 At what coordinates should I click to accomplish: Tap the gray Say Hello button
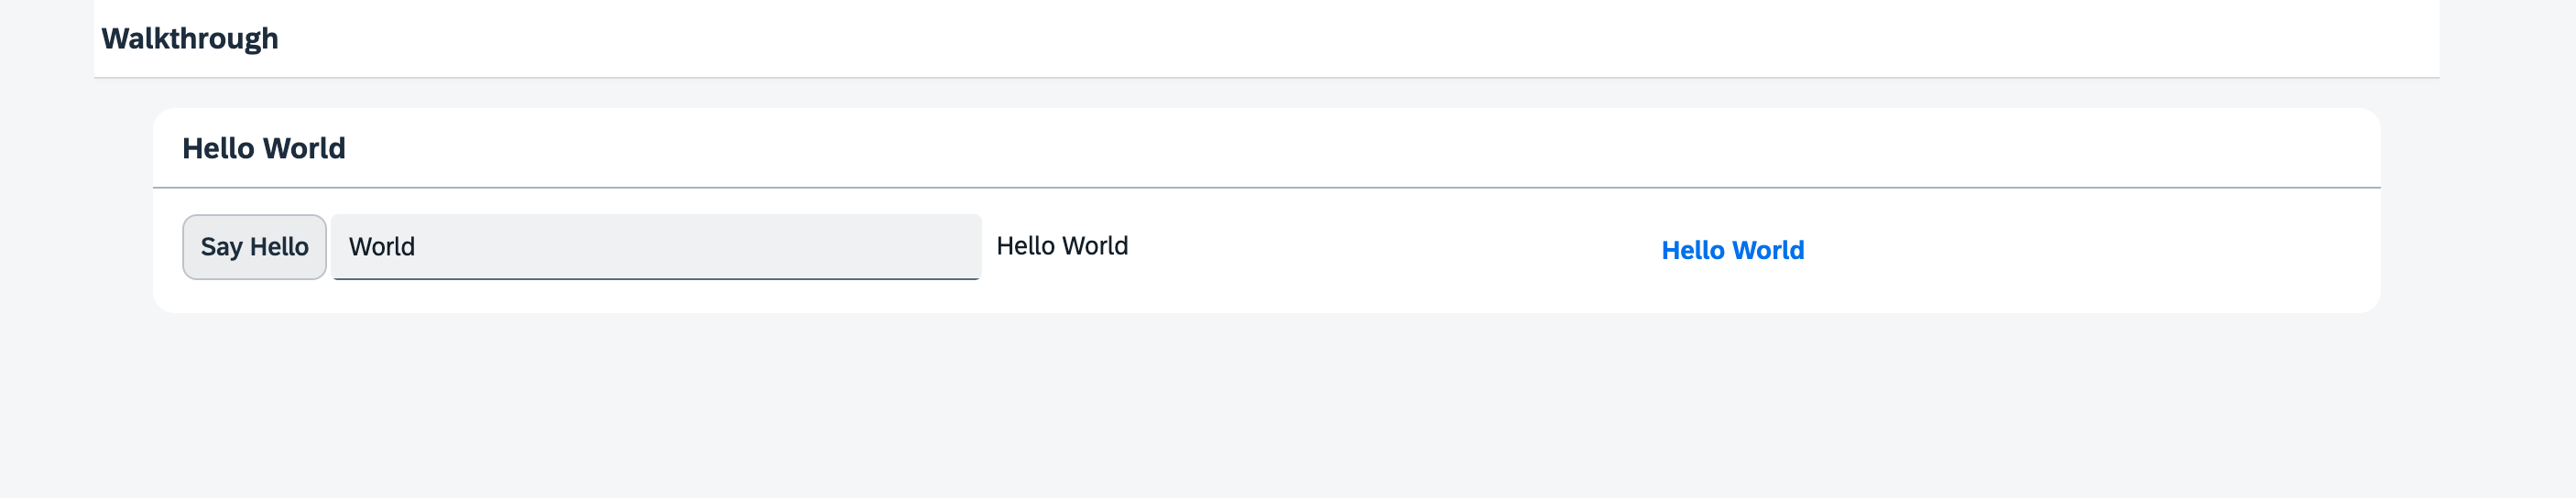[x=254, y=247]
